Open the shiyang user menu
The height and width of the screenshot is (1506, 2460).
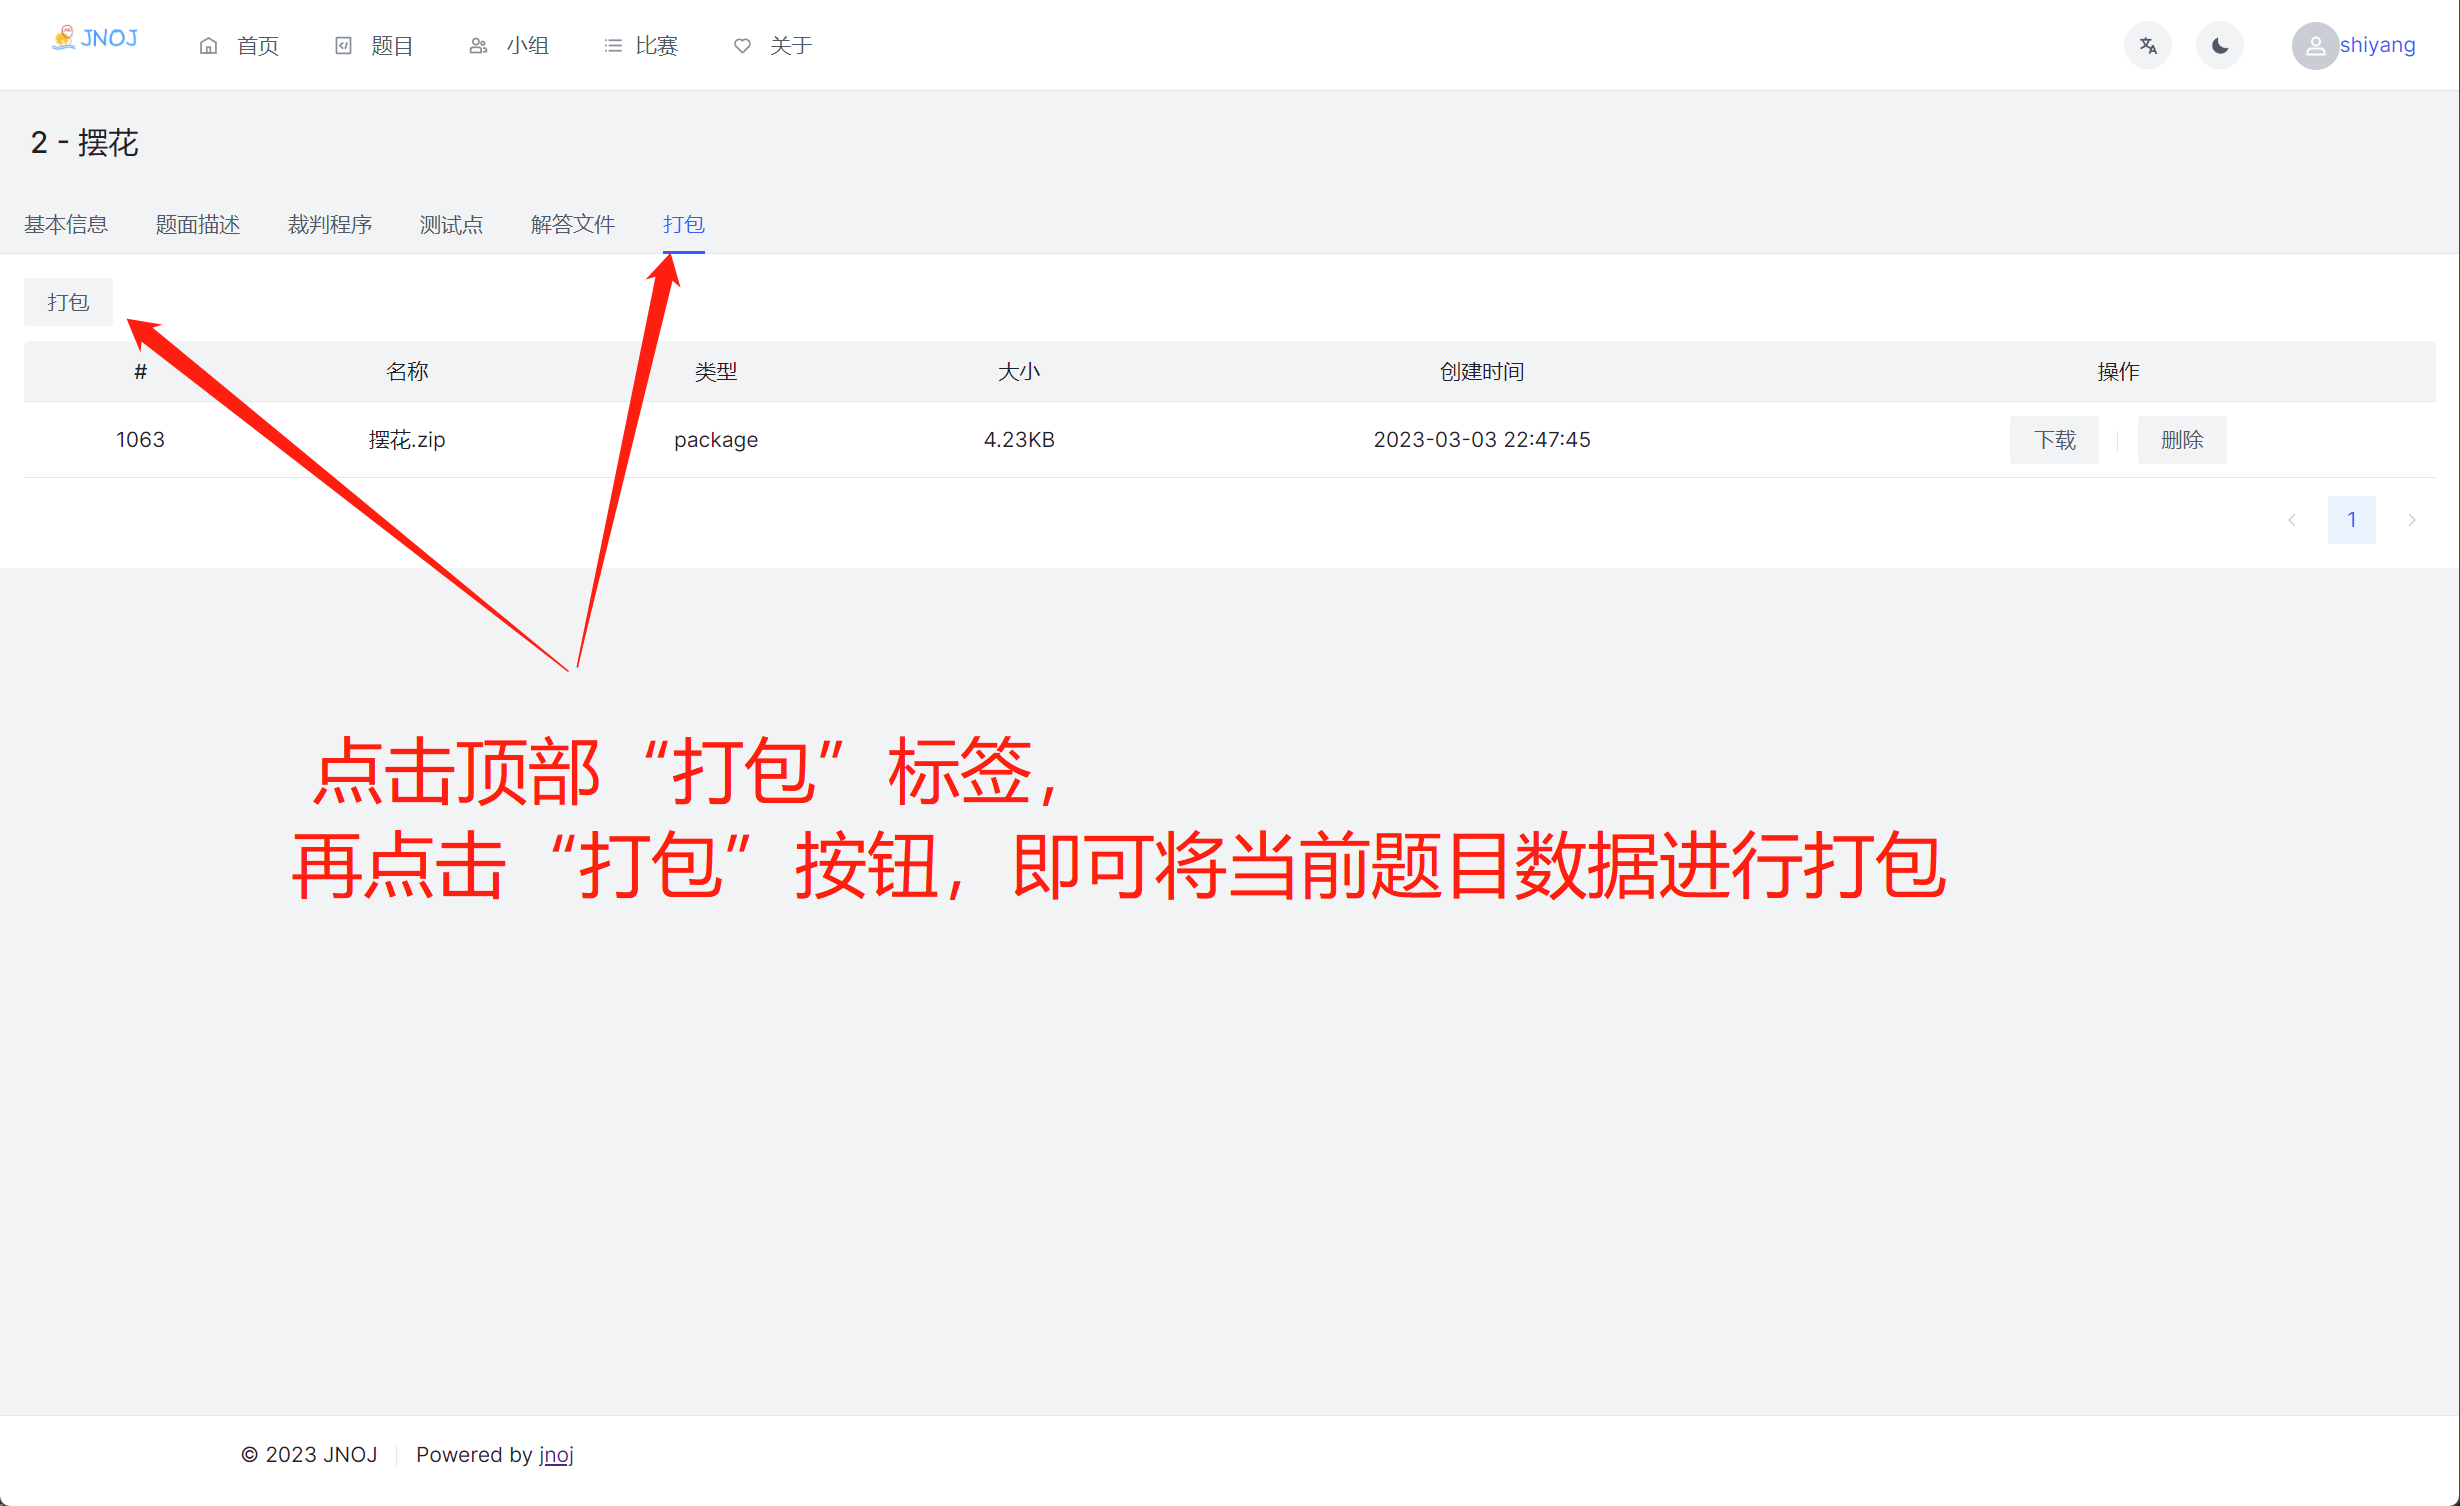pyautogui.click(x=2377, y=45)
